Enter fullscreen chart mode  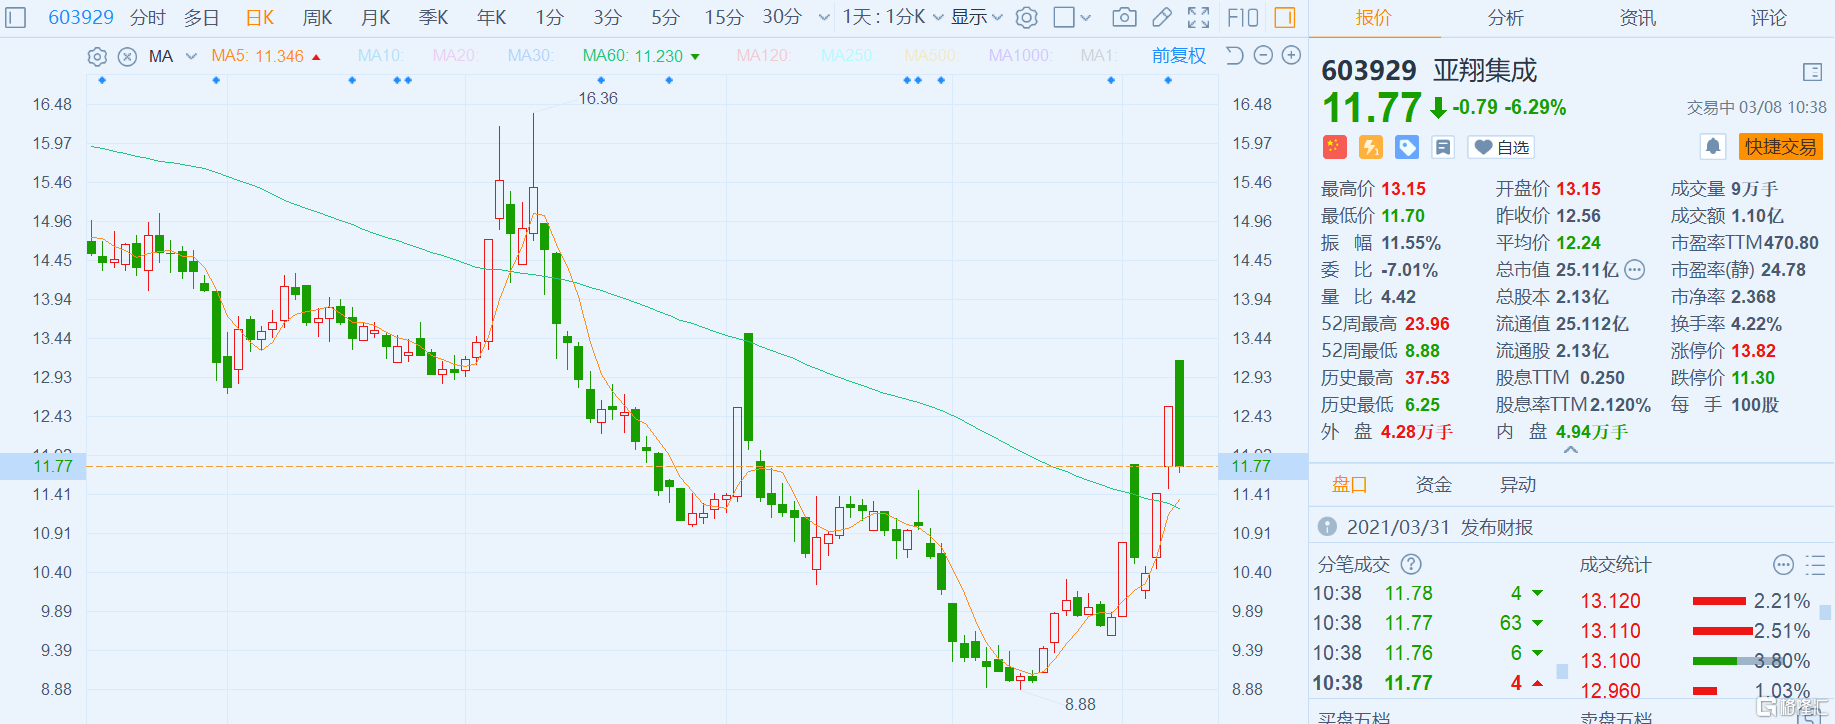(1198, 17)
